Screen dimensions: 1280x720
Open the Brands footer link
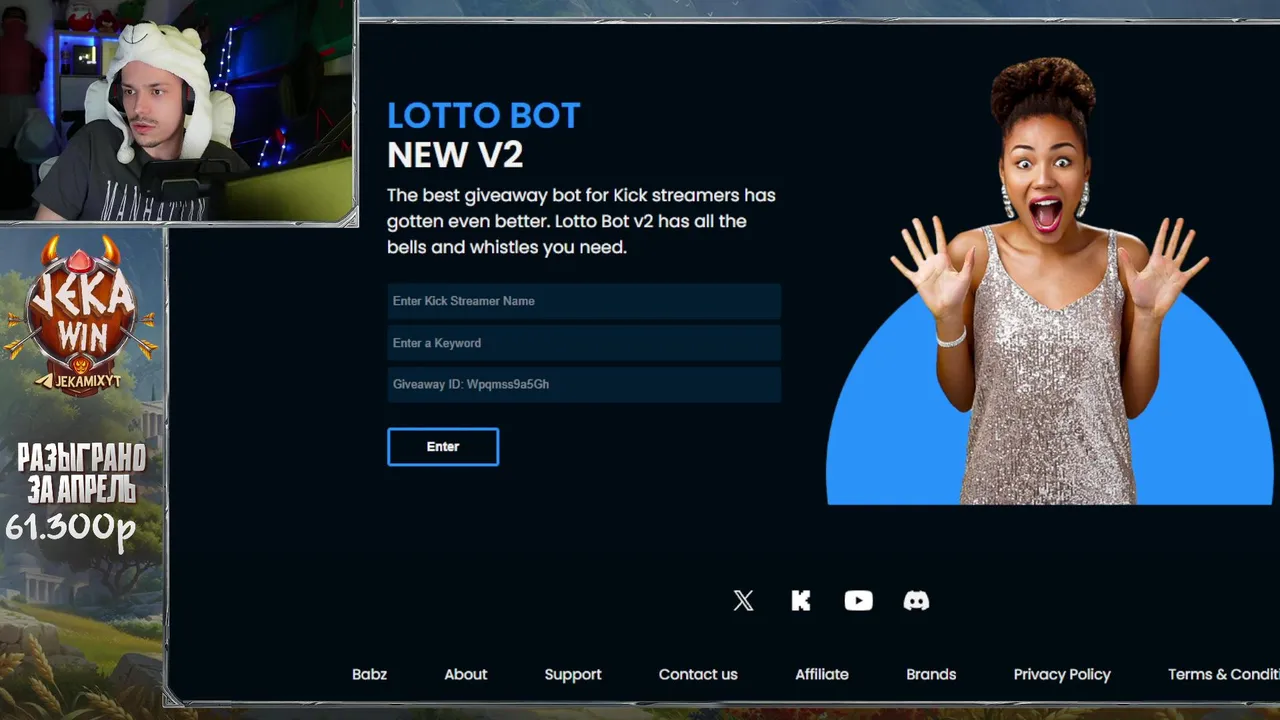931,674
